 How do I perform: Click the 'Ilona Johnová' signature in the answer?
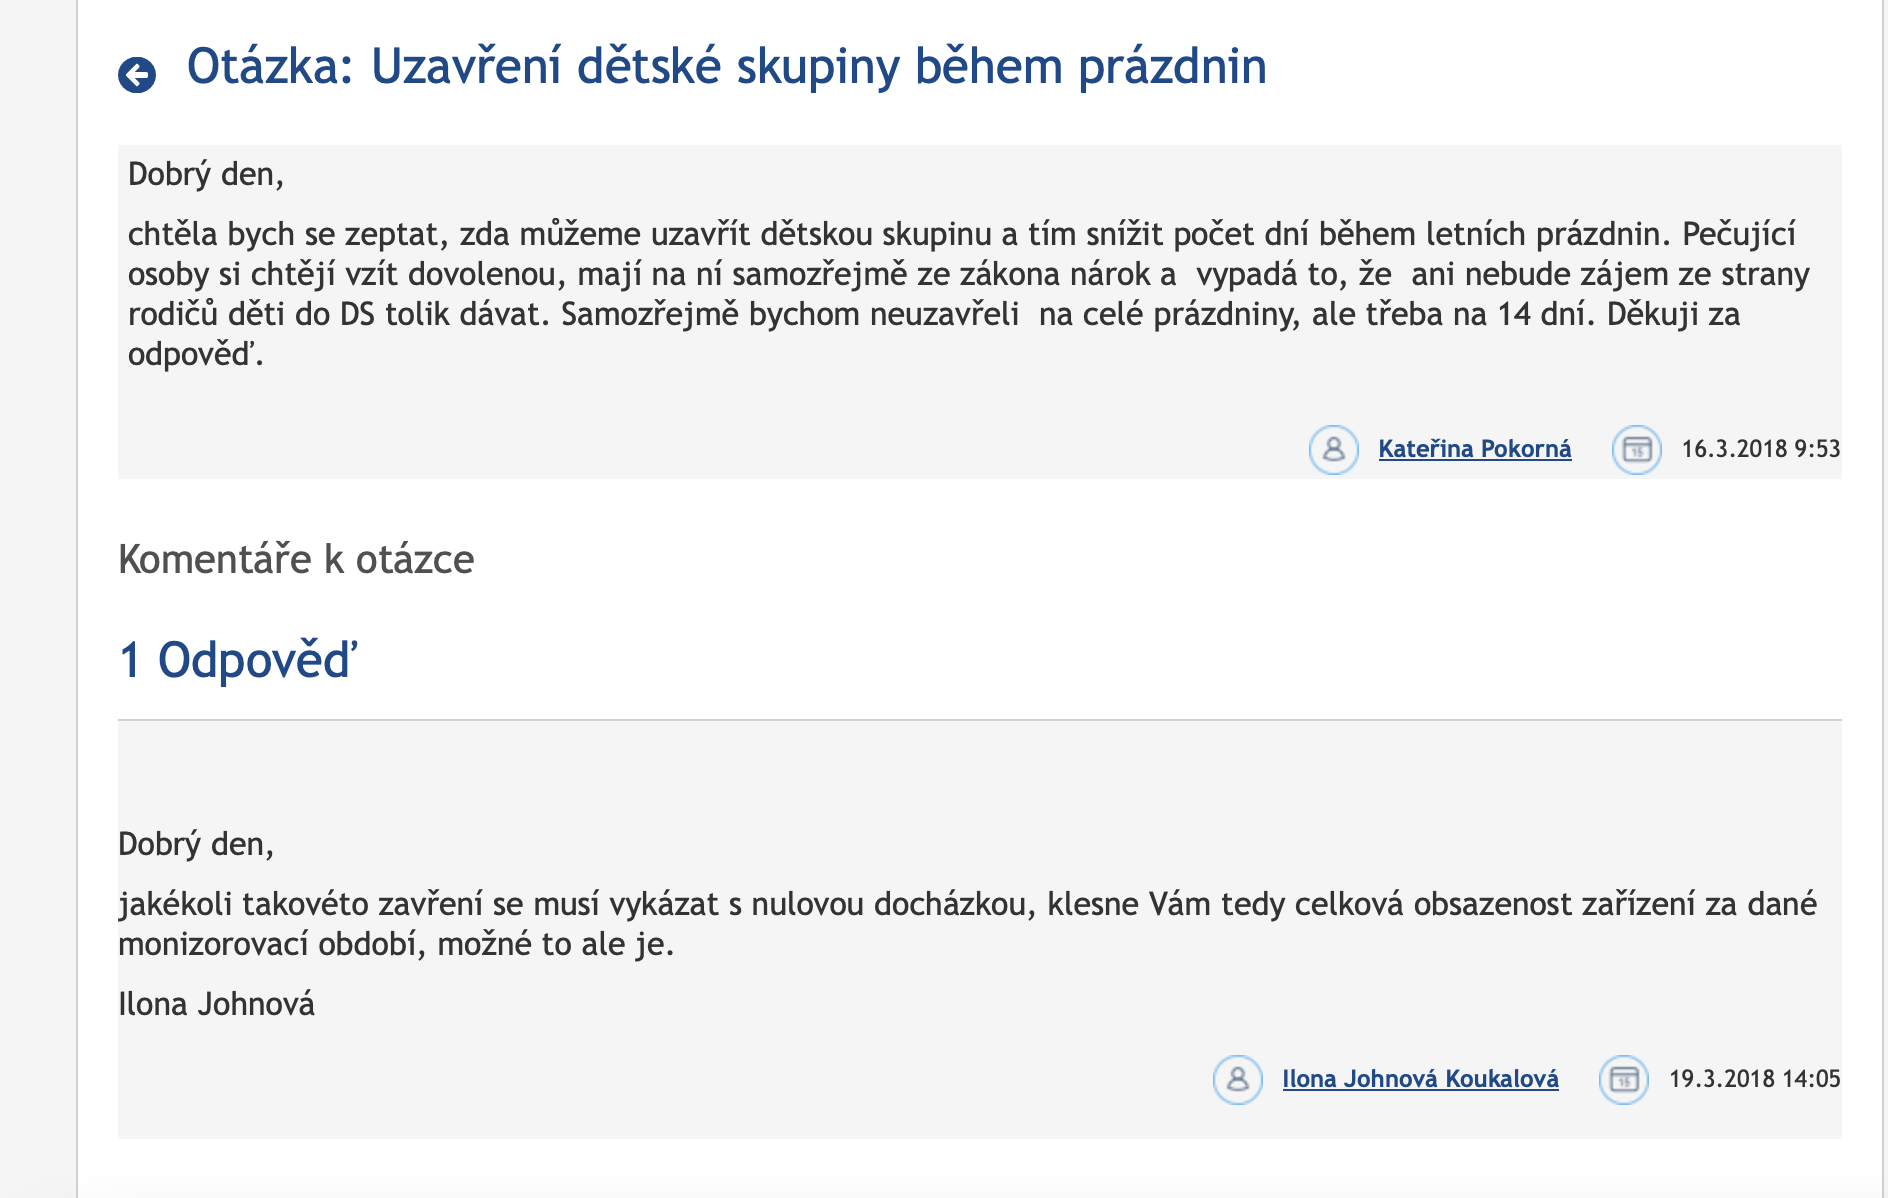(x=216, y=1004)
